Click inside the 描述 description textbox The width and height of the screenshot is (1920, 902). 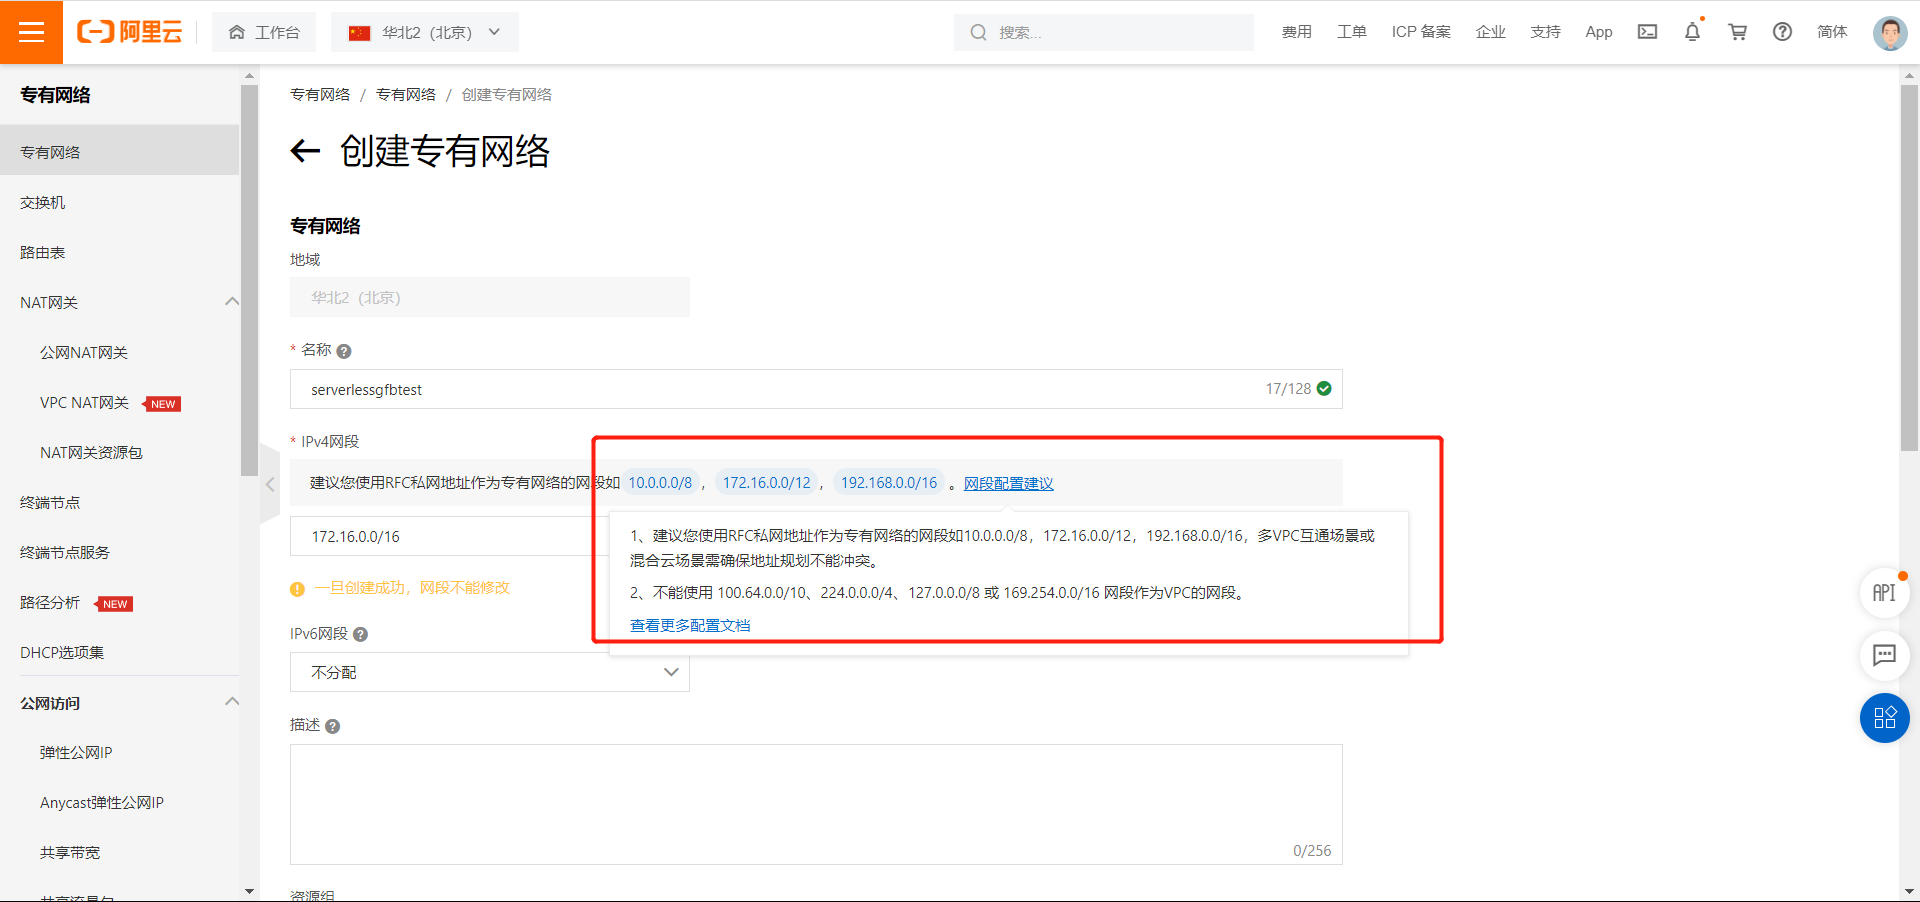815,800
